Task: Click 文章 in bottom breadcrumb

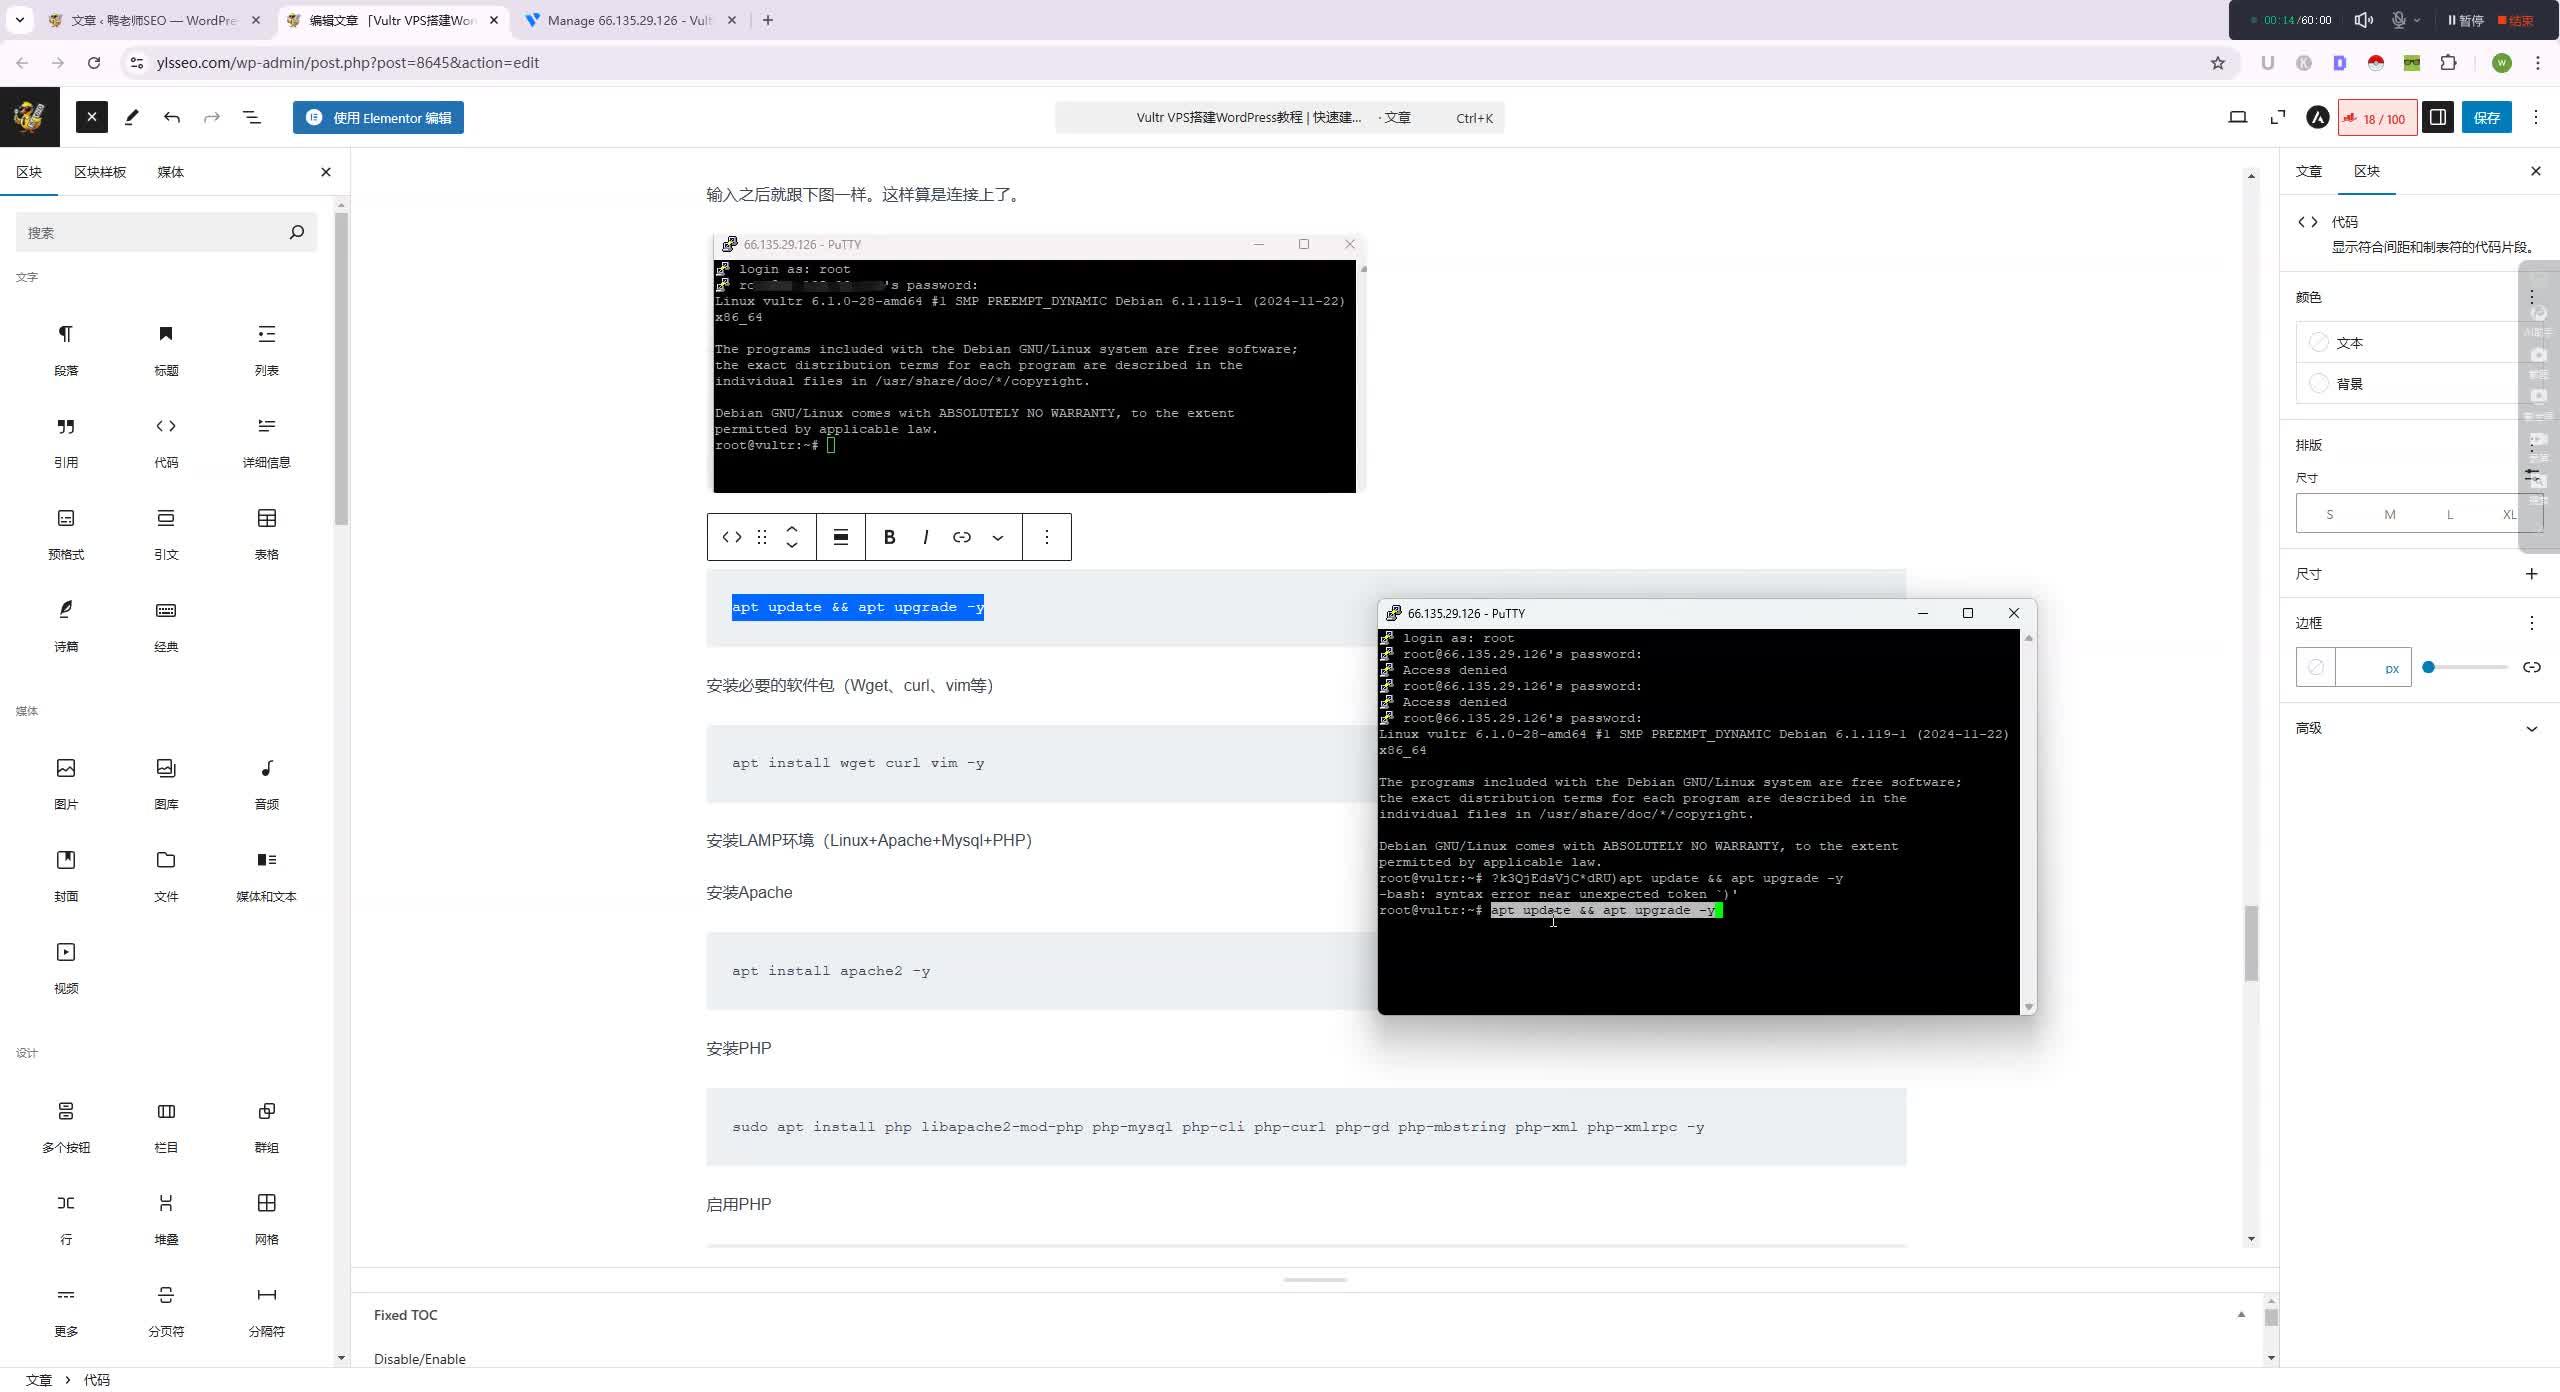Action: click(38, 1380)
